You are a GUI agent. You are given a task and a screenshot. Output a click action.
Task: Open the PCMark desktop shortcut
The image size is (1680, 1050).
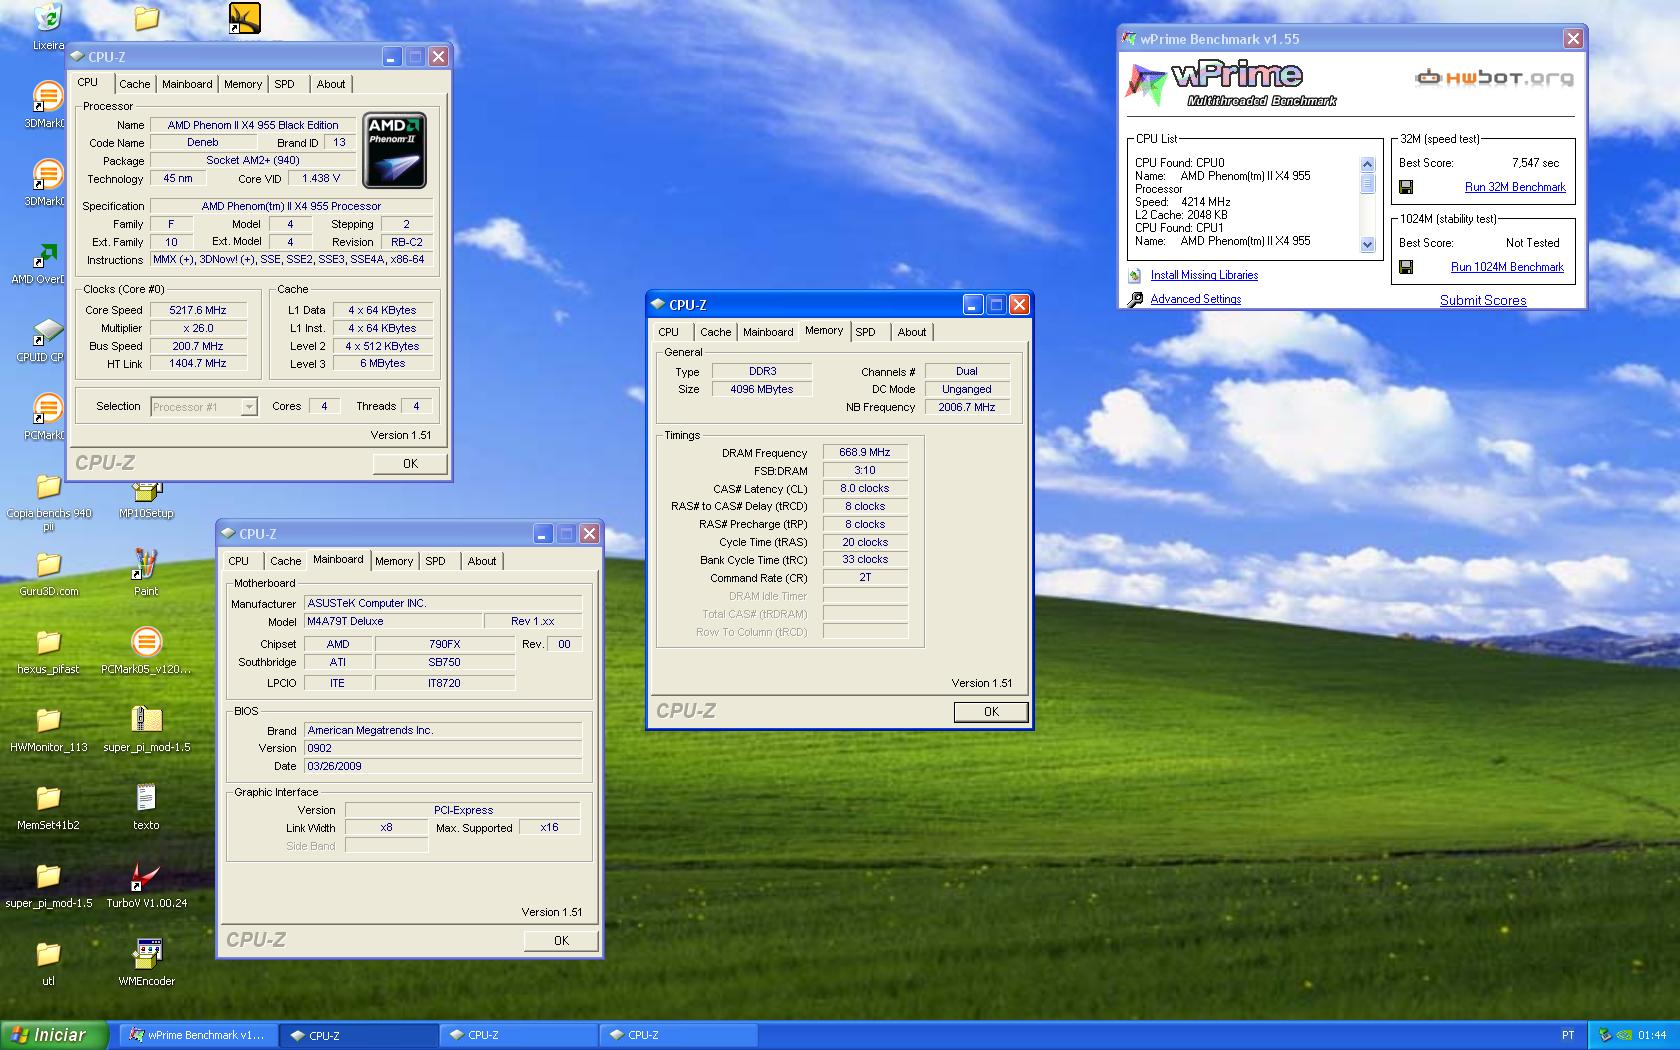[47, 410]
